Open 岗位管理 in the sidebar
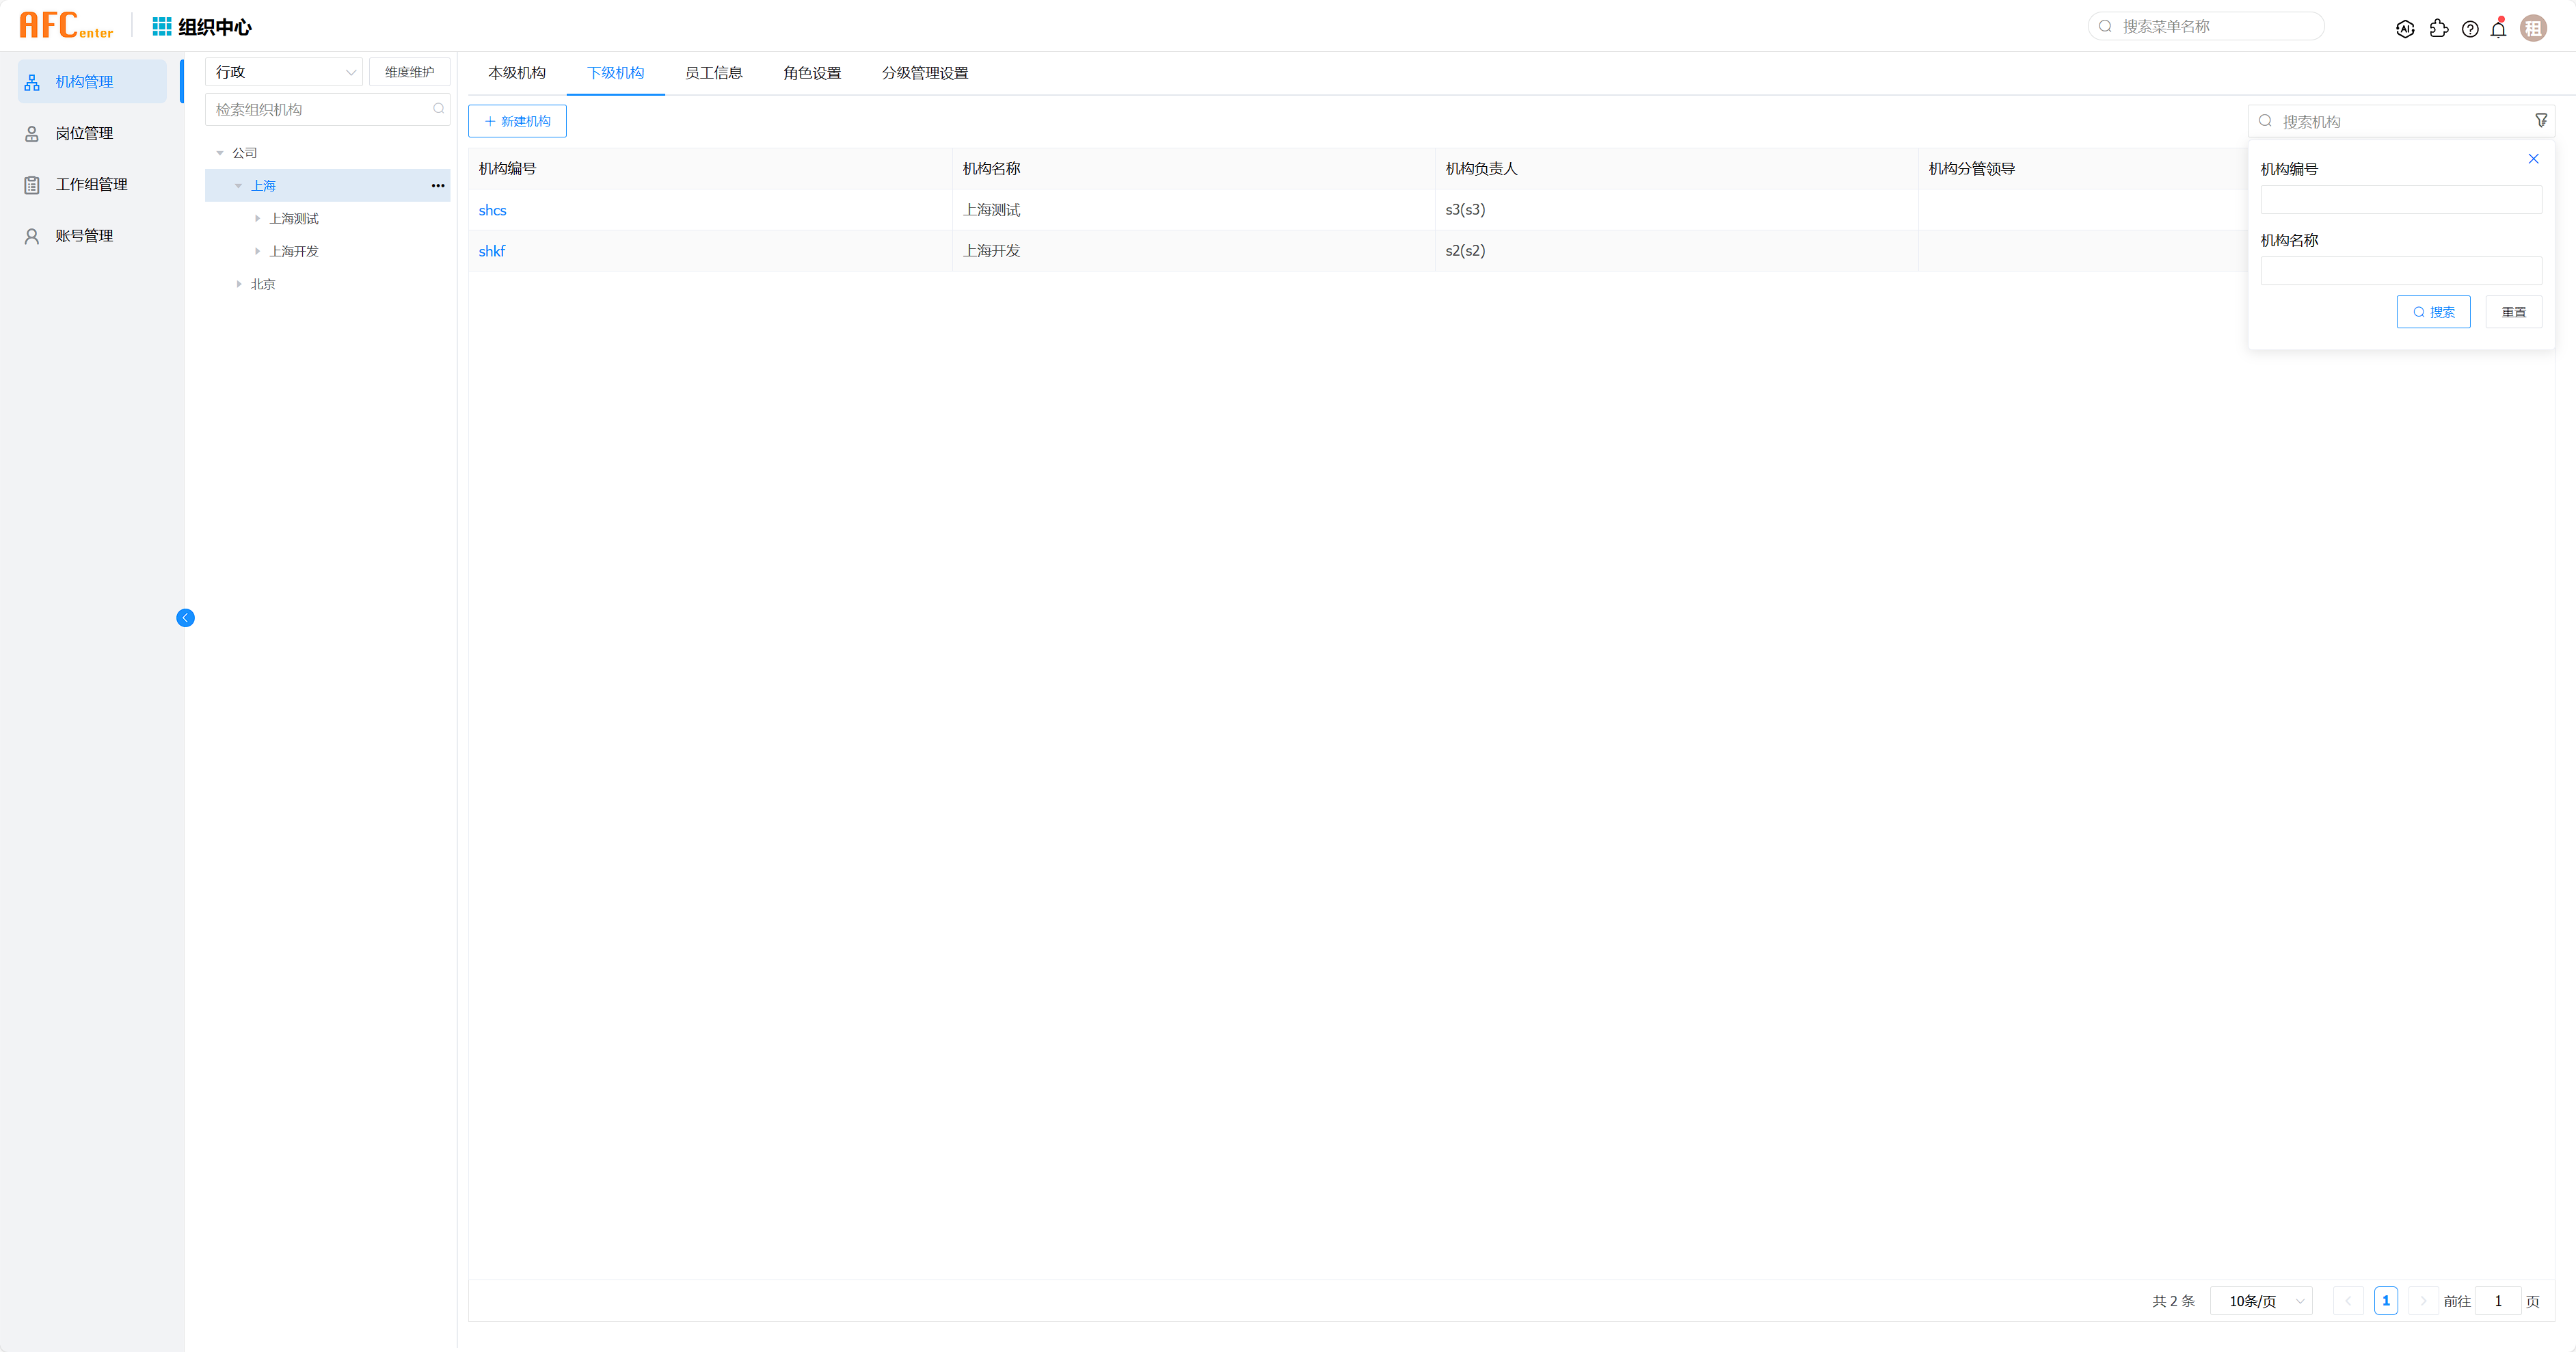Image resolution: width=2576 pixels, height=1352 pixels. (84, 133)
